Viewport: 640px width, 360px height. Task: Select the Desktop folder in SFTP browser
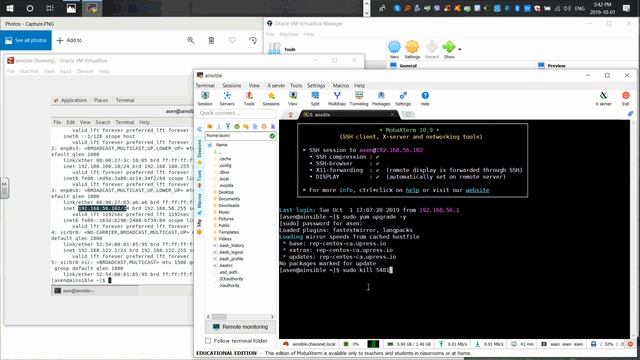[226, 192]
